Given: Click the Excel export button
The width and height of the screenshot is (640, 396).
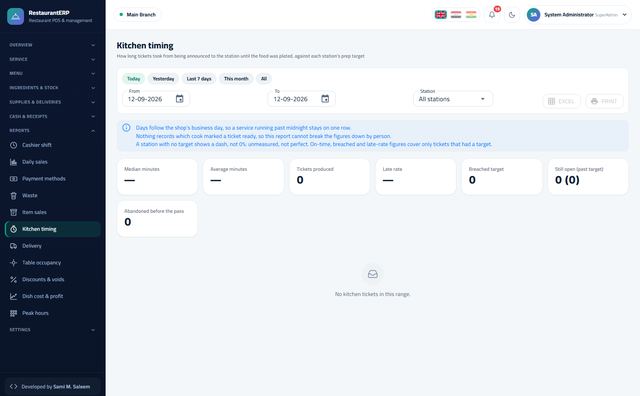Looking at the screenshot, I should click(561, 101).
